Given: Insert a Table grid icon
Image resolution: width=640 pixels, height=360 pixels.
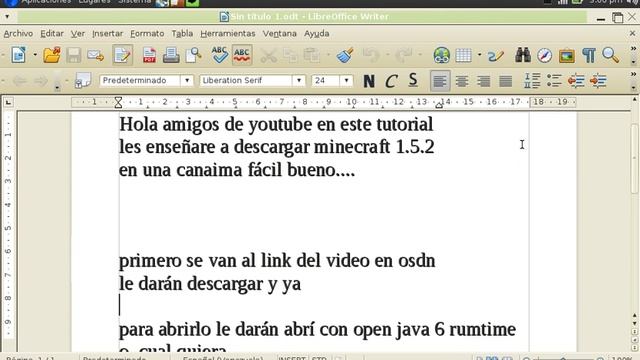Looking at the screenshot, I should (463, 55).
